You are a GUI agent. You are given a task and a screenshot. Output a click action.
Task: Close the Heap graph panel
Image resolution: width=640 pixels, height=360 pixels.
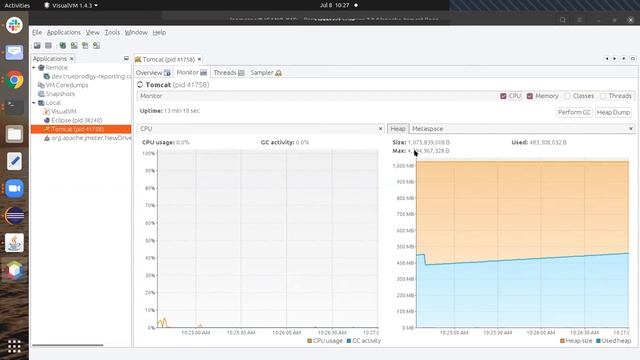tap(631, 129)
